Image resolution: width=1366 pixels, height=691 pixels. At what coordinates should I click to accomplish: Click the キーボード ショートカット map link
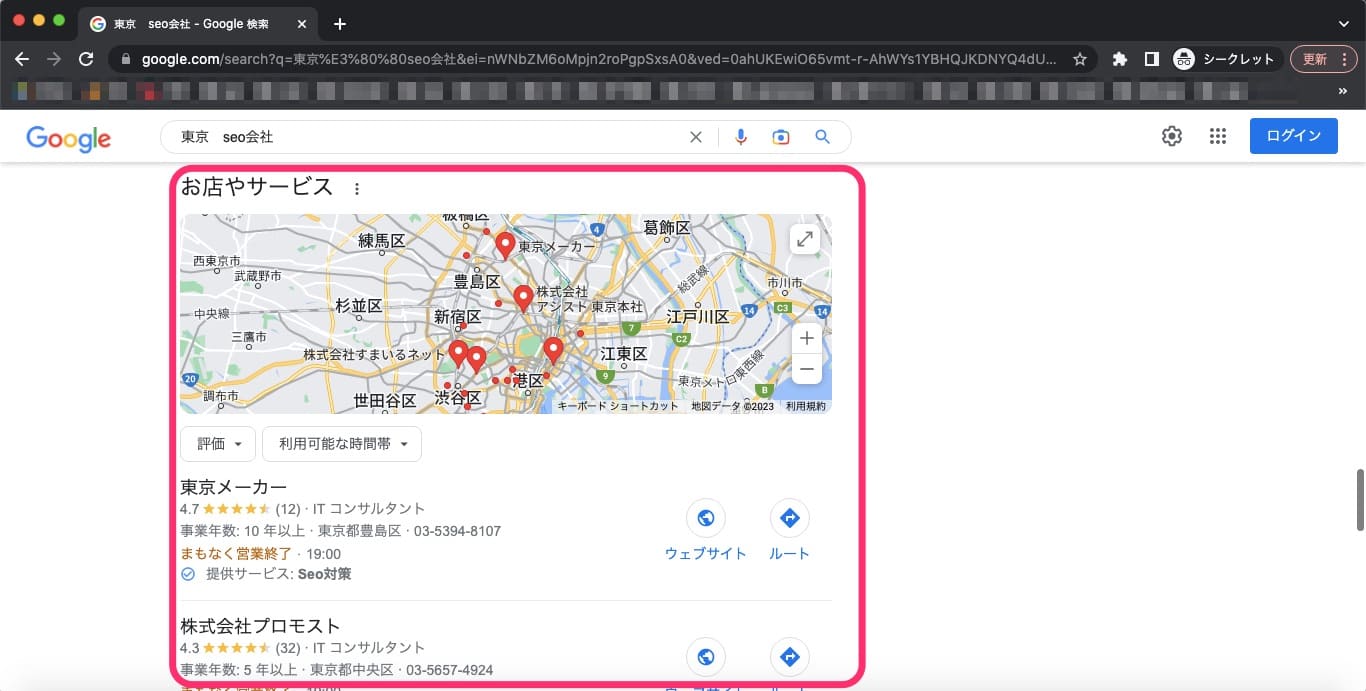pyautogui.click(x=618, y=406)
